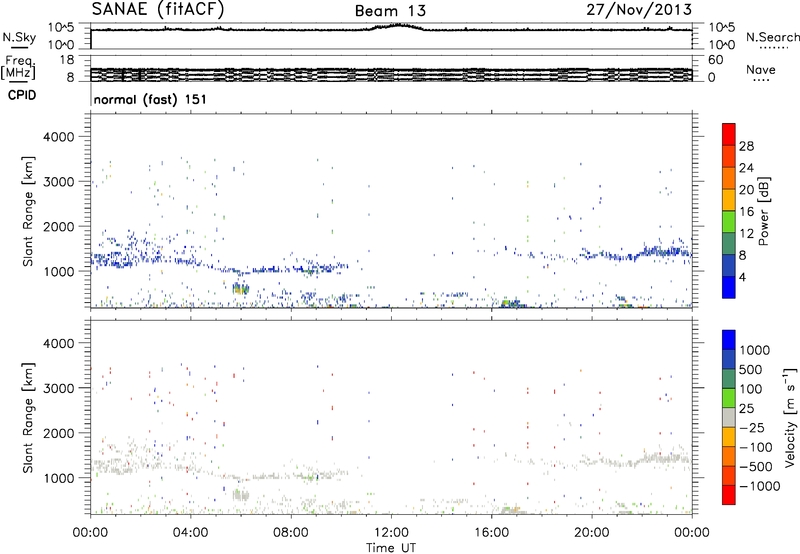Click the 1000 km tick in velocity panel

click(x=58, y=478)
